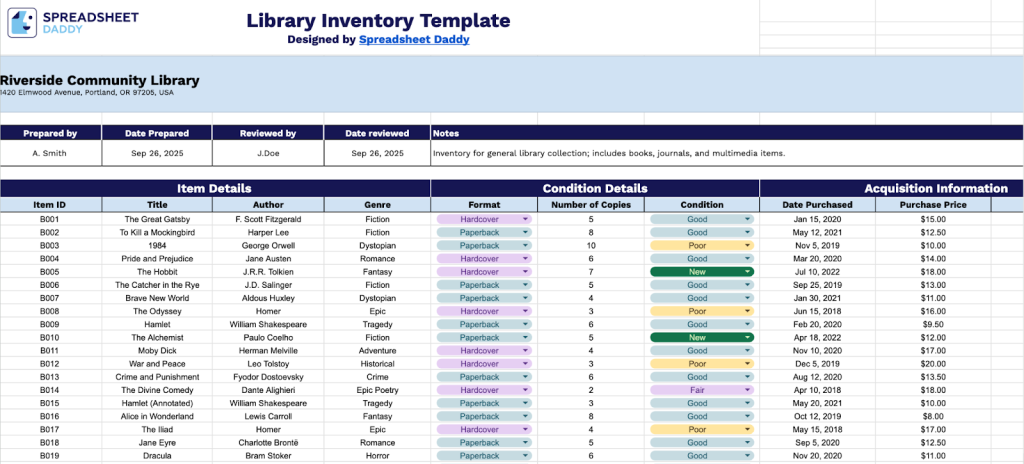Select the Item ID column header
The image size is (1024, 464).
pyautogui.click(x=50, y=204)
